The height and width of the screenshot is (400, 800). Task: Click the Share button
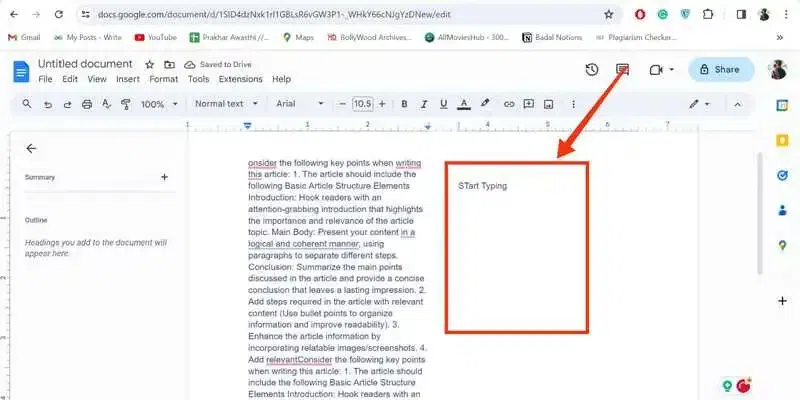(721, 69)
